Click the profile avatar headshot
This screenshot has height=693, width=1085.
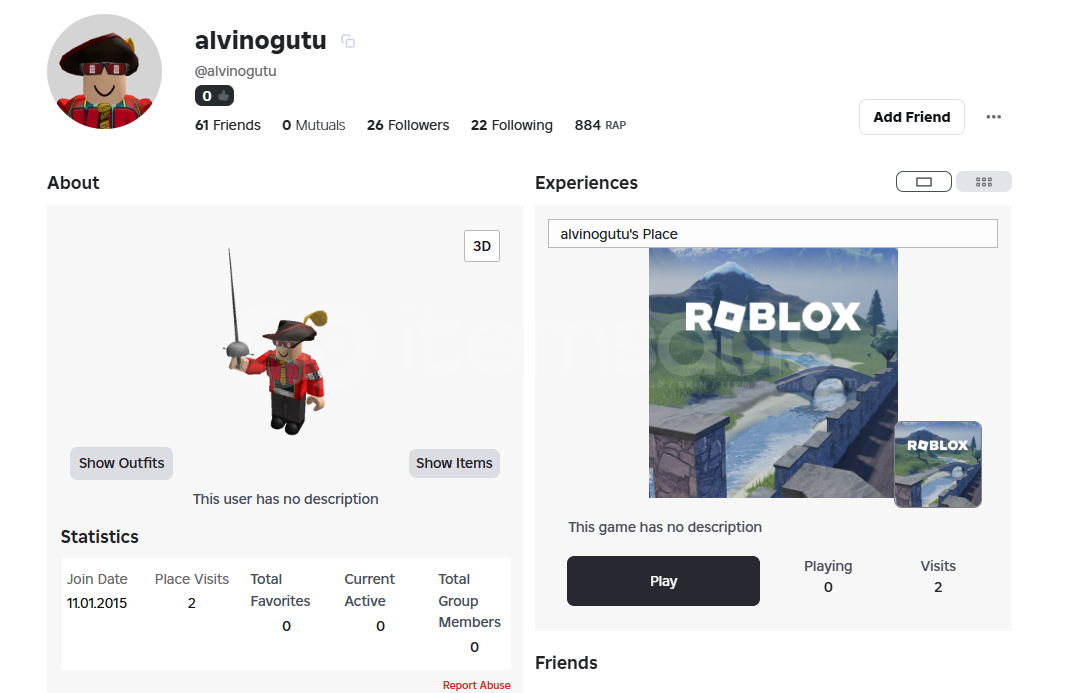104,71
